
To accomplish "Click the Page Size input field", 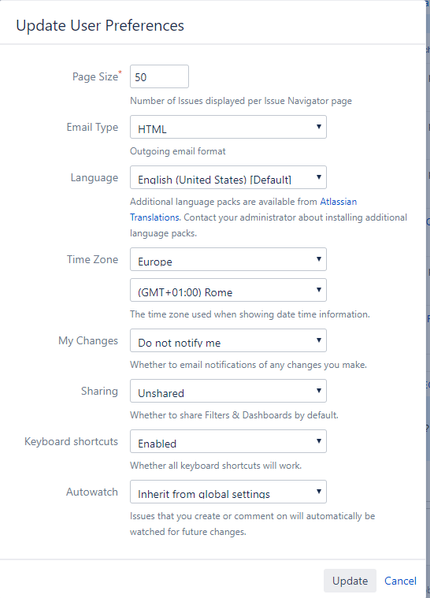I will click(159, 77).
